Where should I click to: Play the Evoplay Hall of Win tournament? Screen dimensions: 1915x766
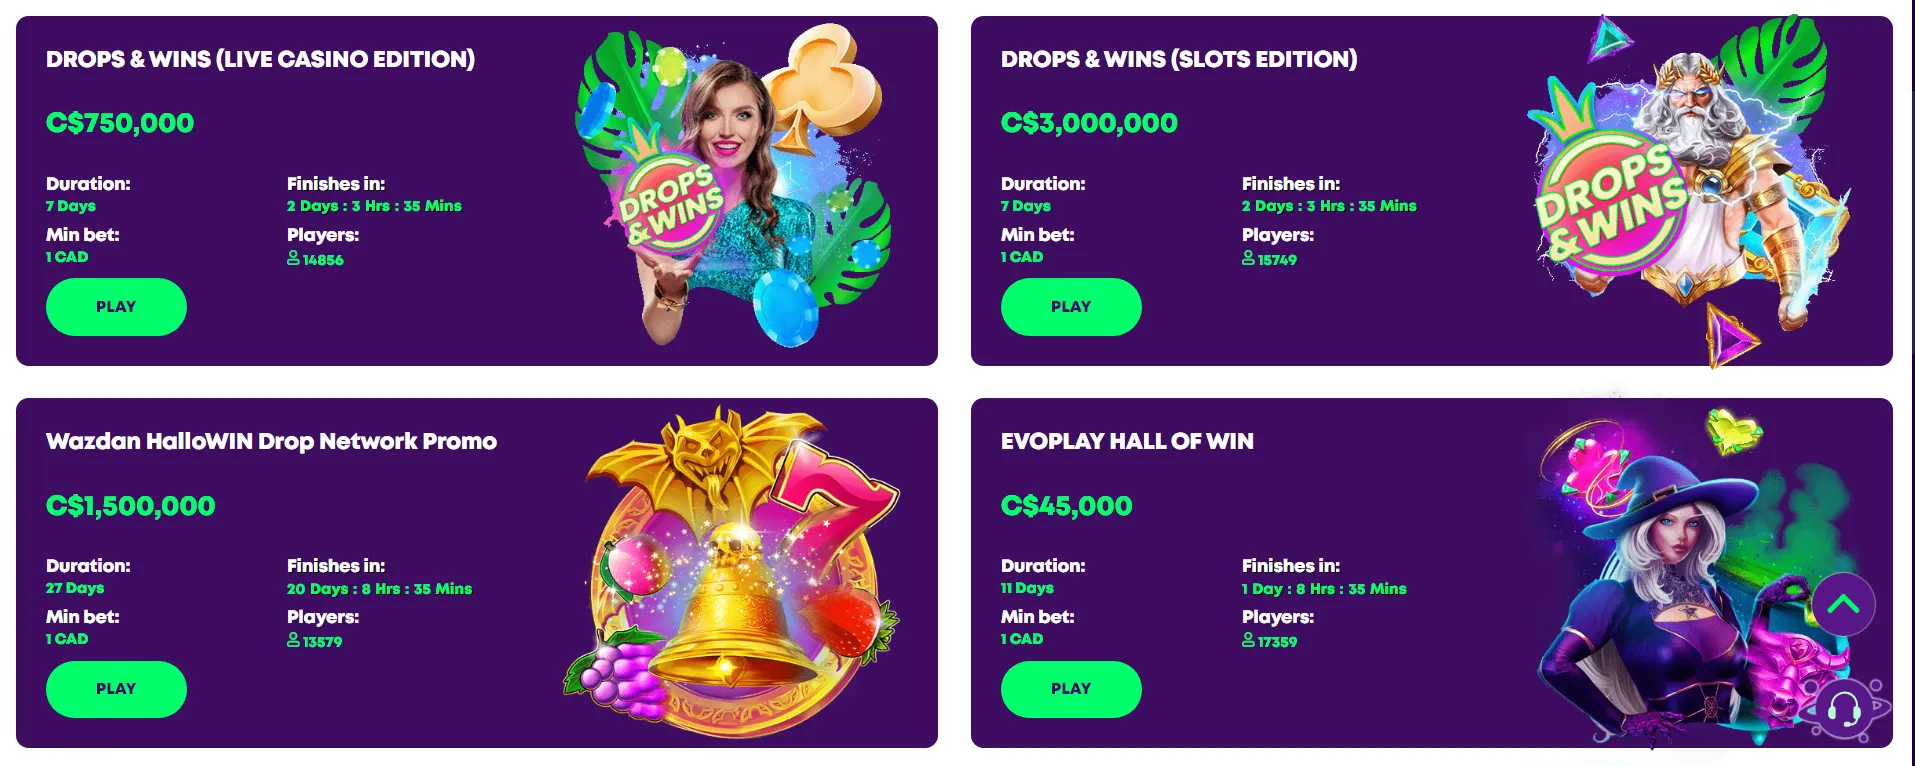(1071, 689)
